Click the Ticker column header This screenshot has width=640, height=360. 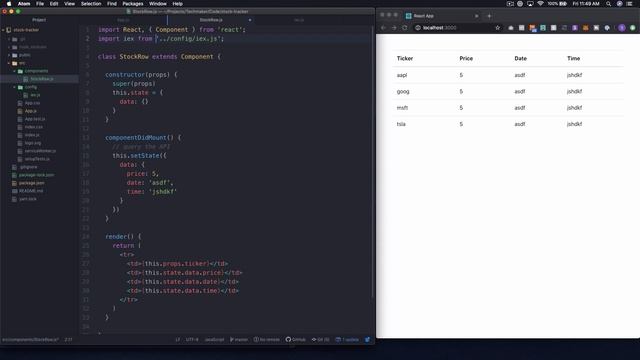click(x=405, y=58)
